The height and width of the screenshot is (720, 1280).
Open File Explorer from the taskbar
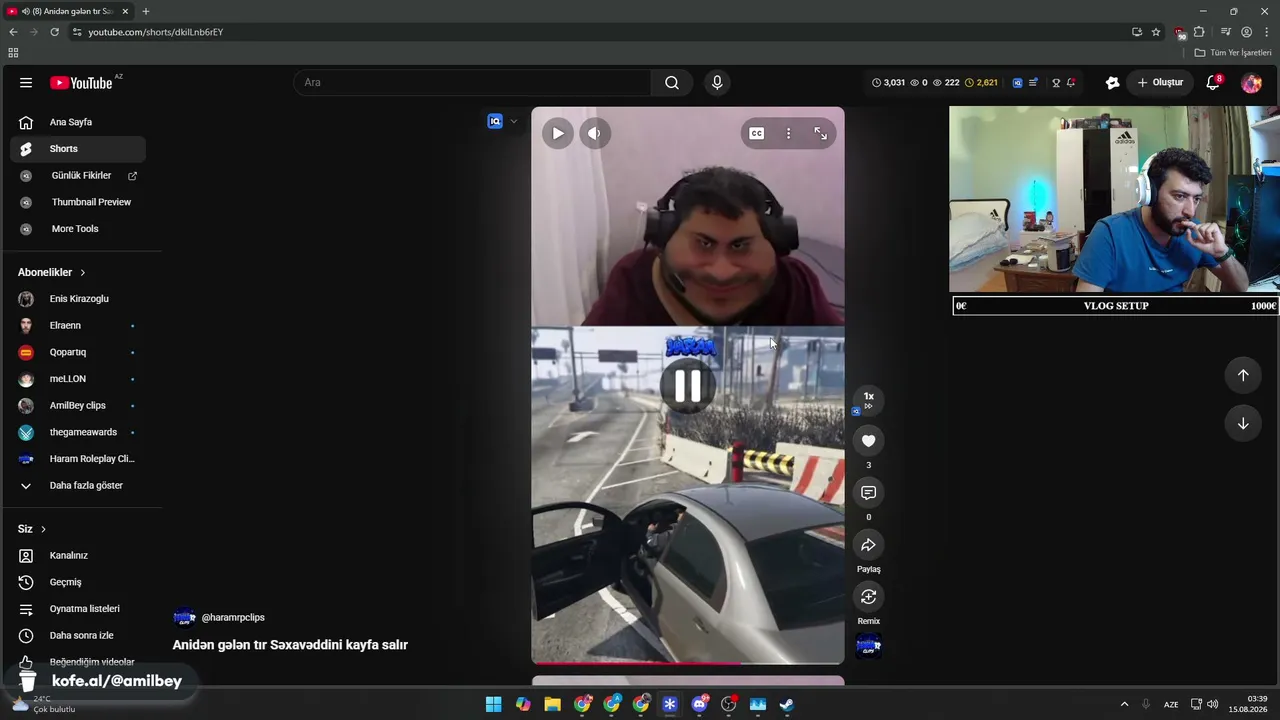click(552, 705)
